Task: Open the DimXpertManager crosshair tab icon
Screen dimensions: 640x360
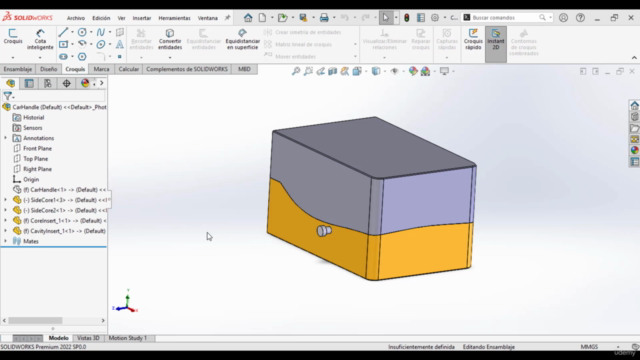Action: point(67,83)
